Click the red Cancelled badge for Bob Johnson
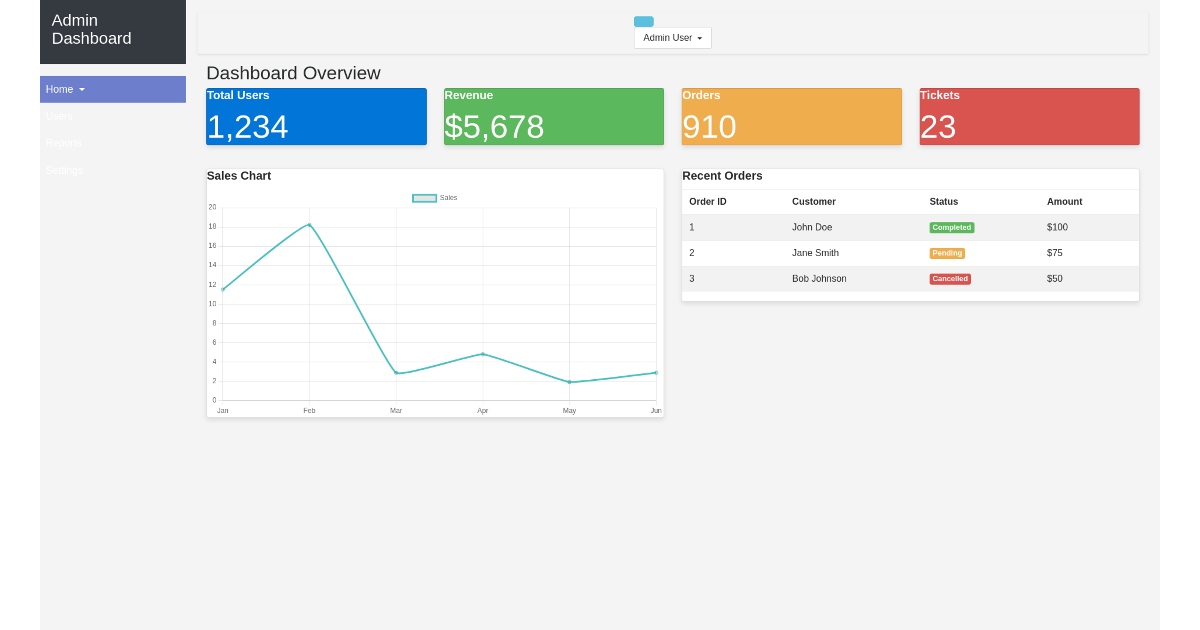Viewport: 1200px width, 630px height. click(x=950, y=279)
